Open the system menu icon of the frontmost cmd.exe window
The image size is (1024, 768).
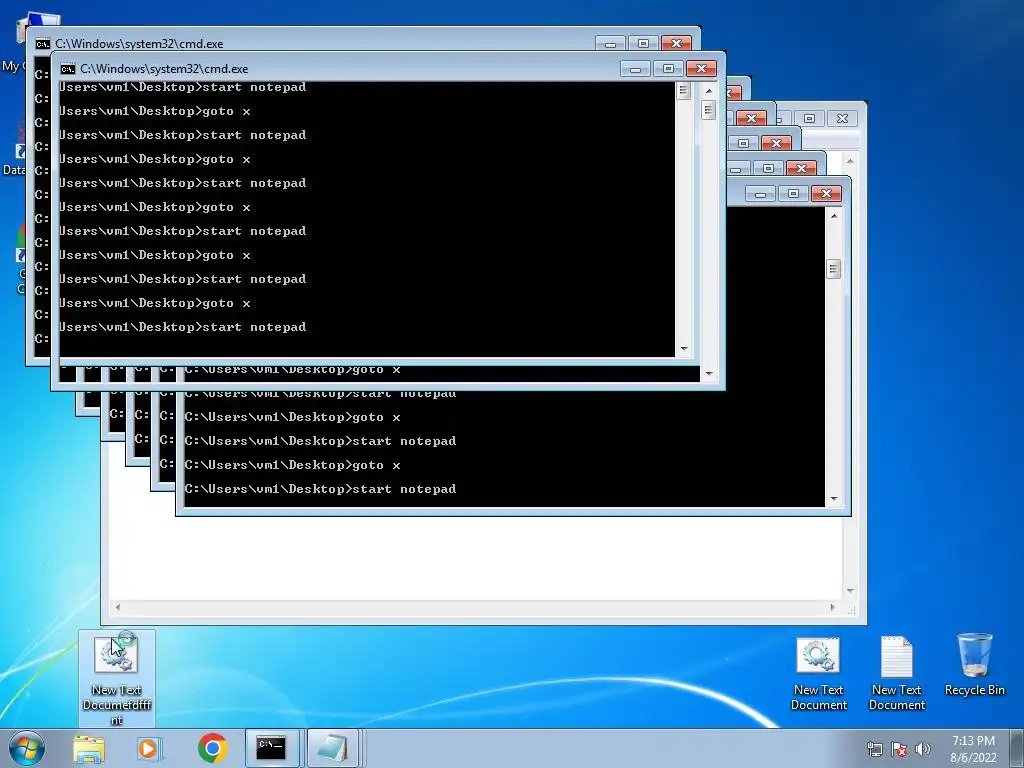[x=67, y=69]
